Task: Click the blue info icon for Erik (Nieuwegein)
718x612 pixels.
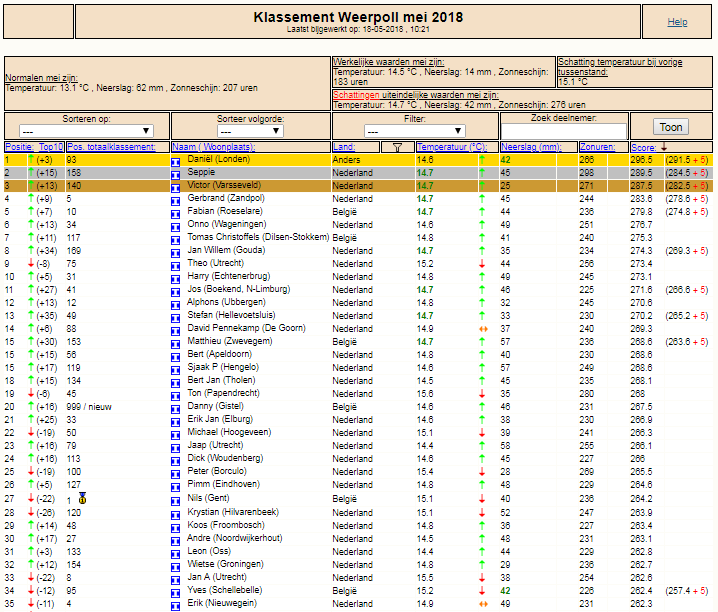Action: (175, 606)
